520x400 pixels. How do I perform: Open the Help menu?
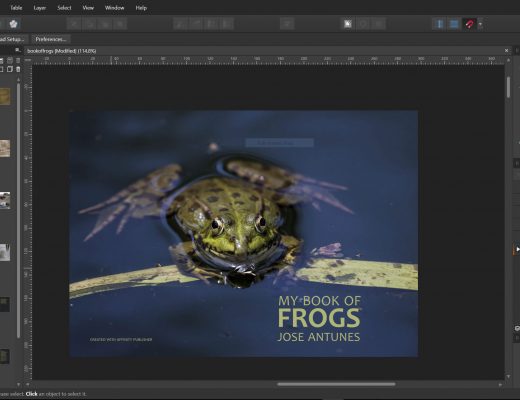(x=141, y=8)
